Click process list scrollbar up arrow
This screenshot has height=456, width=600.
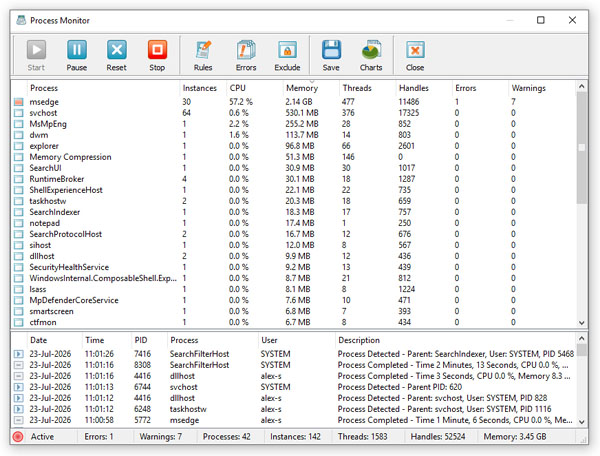coord(582,86)
